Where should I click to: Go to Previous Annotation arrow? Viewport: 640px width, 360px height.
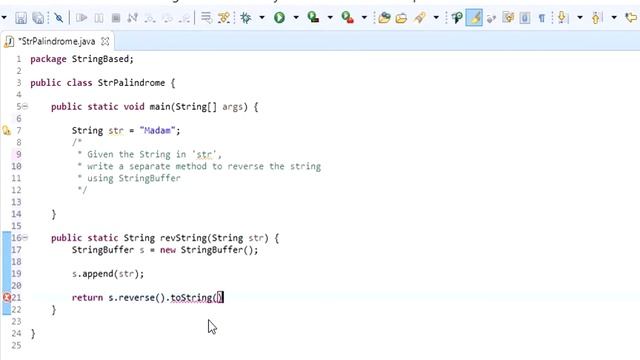pos(597,18)
